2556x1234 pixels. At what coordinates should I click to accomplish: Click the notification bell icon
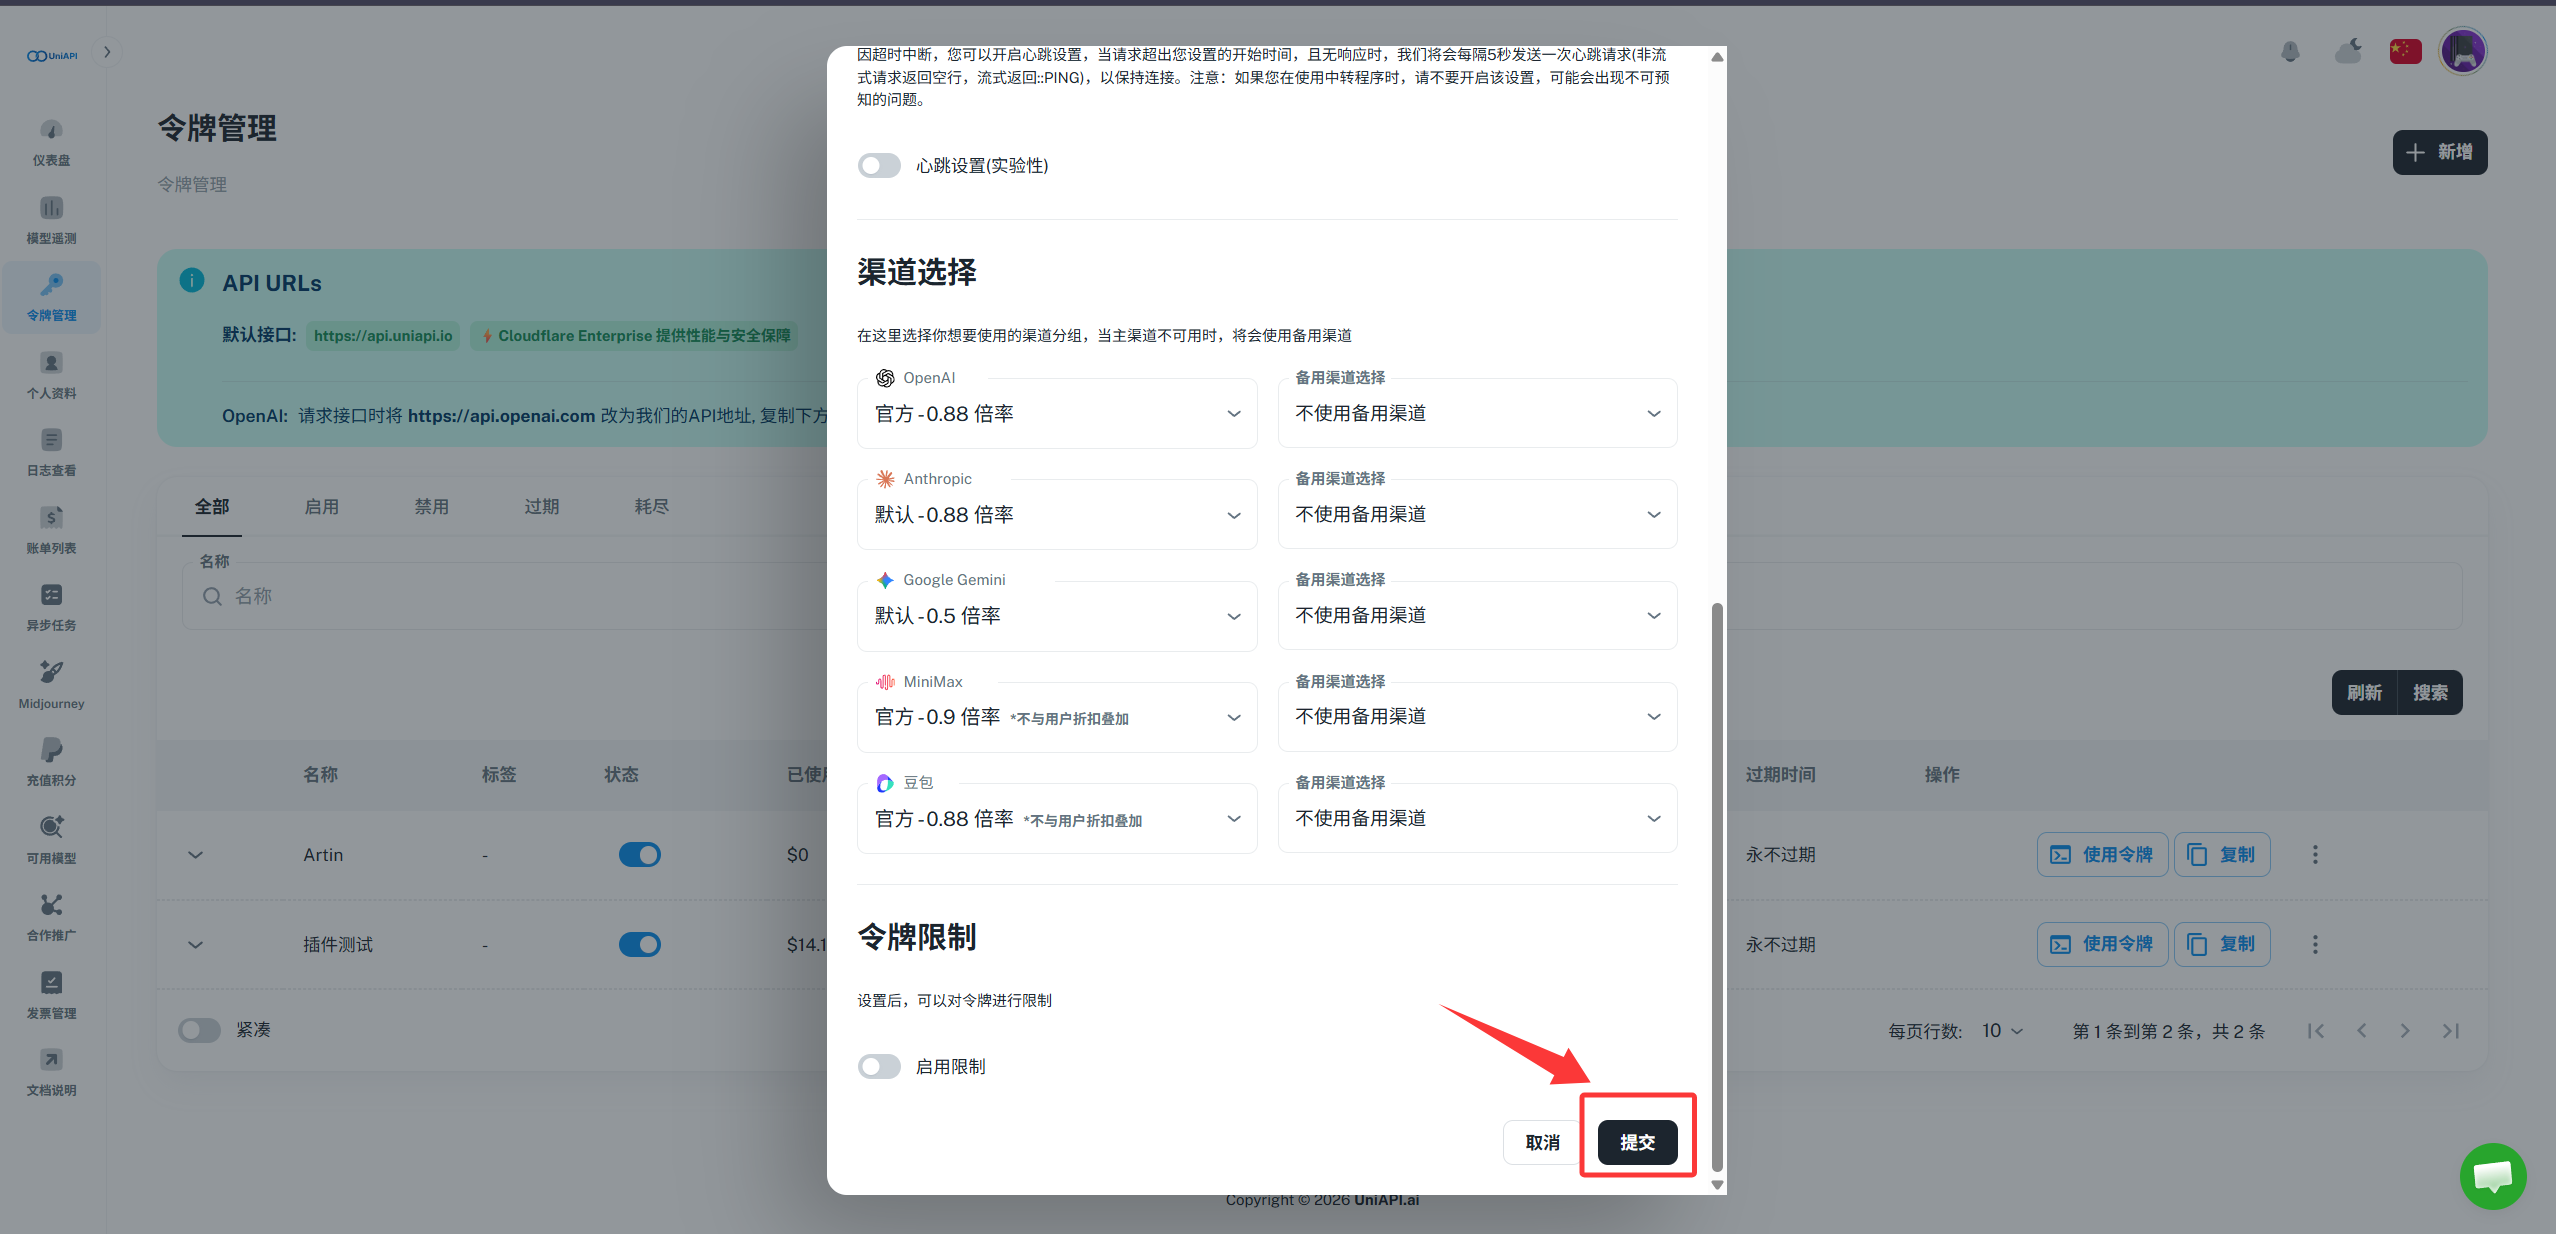coord(2291,51)
